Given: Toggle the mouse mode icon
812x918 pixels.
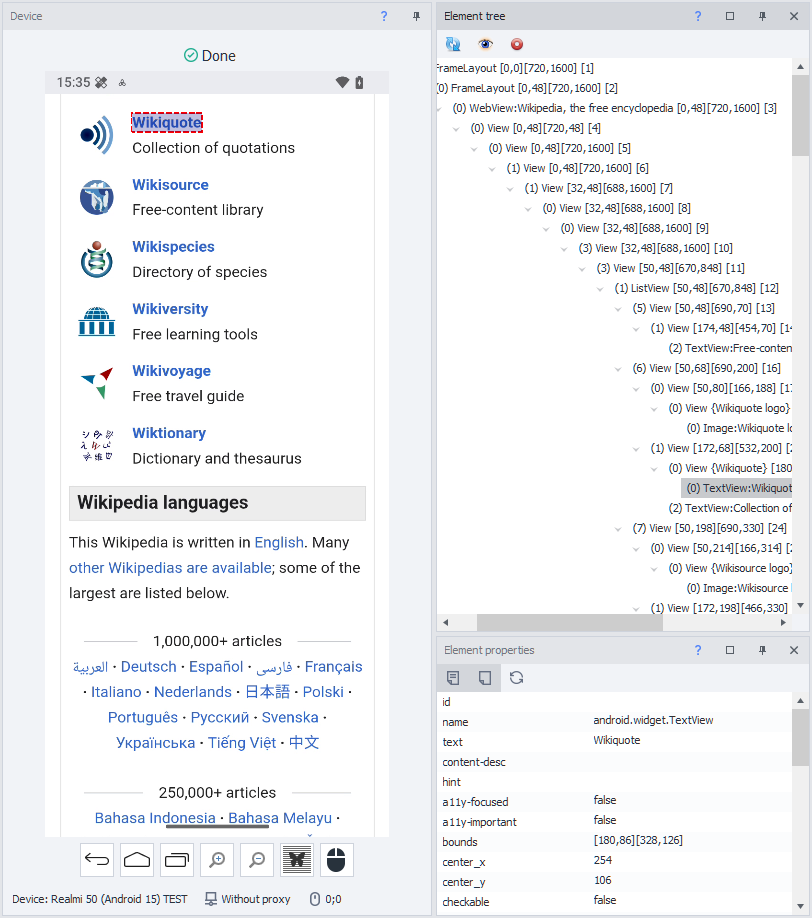Looking at the screenshot, I should coord(337,859).
